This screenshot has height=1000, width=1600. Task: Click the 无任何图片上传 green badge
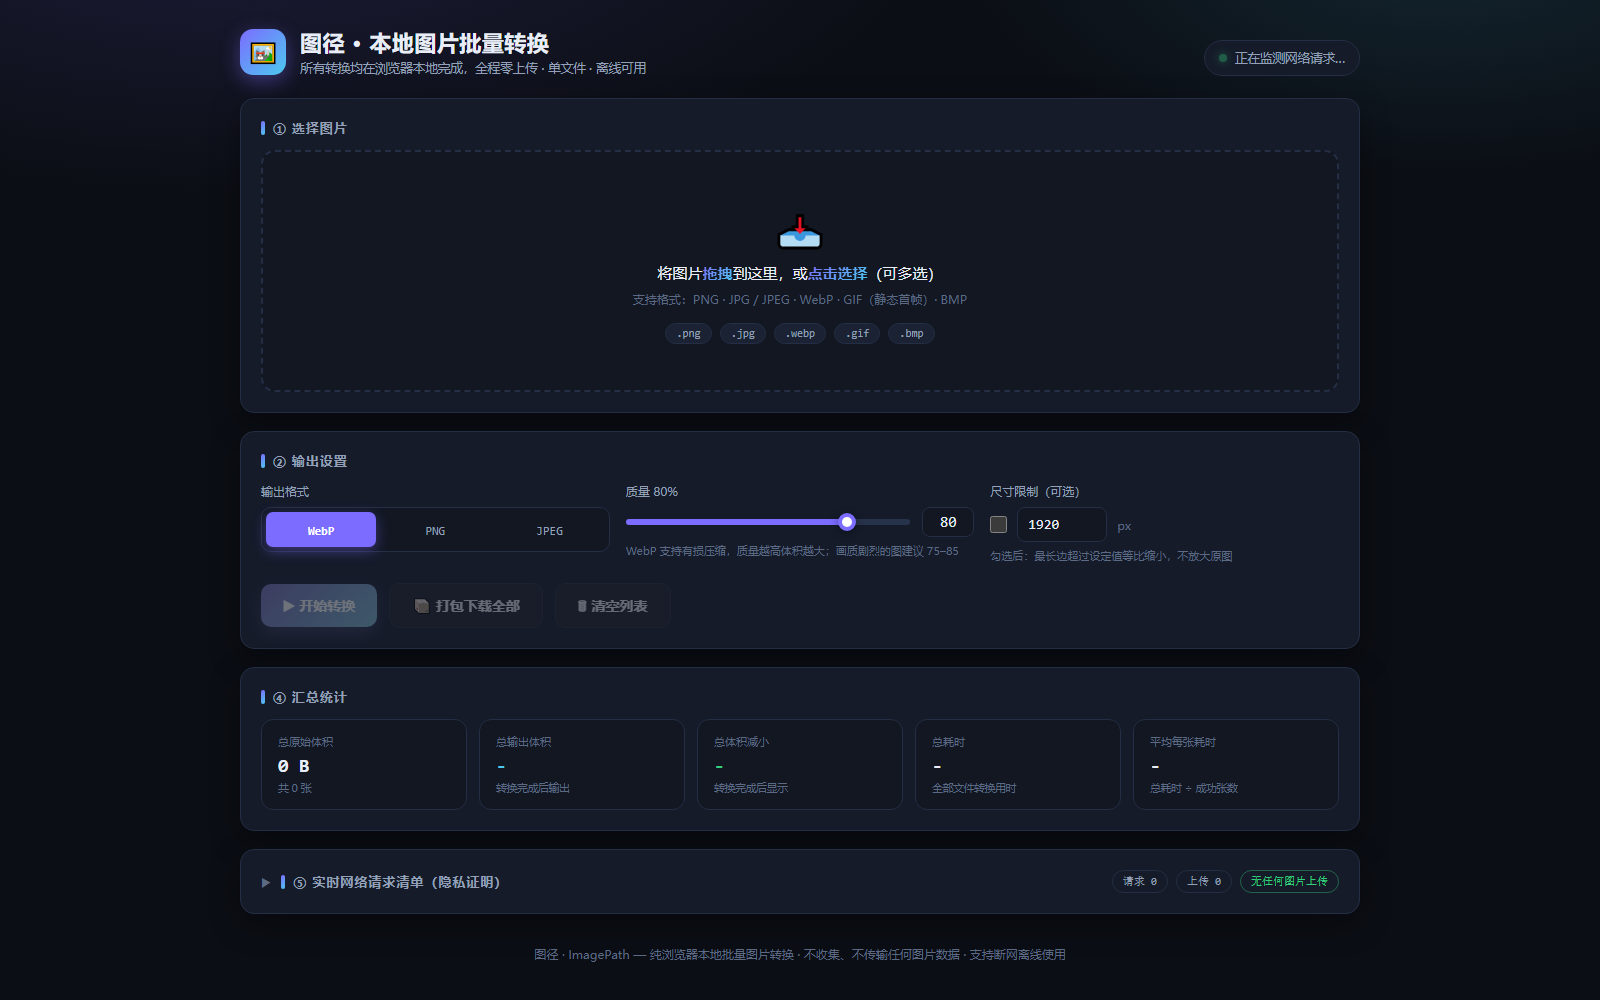[x=1289, y=881]
